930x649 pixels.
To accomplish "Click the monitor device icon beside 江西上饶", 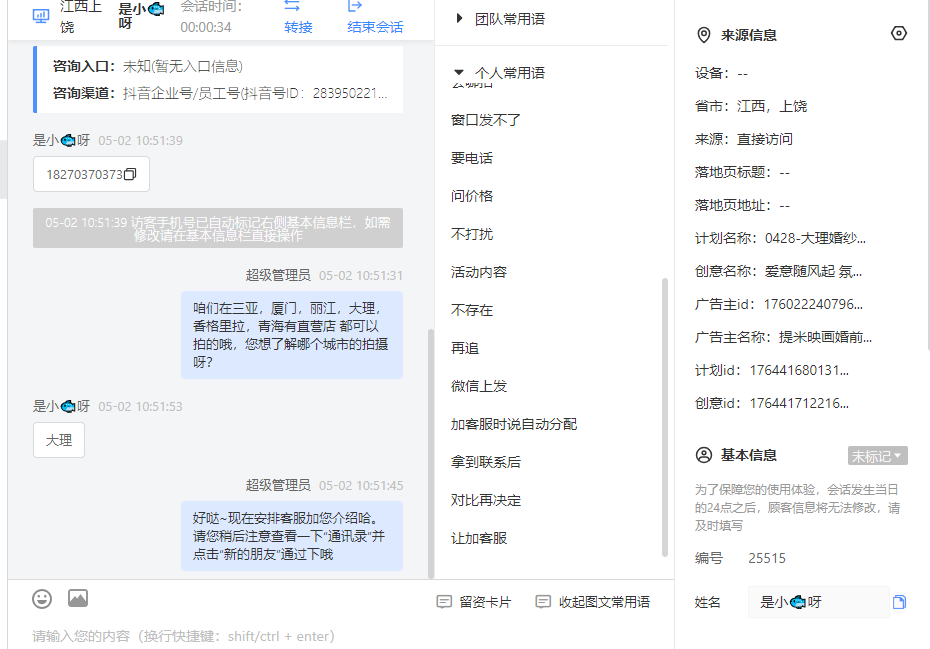I will (41, 16).
